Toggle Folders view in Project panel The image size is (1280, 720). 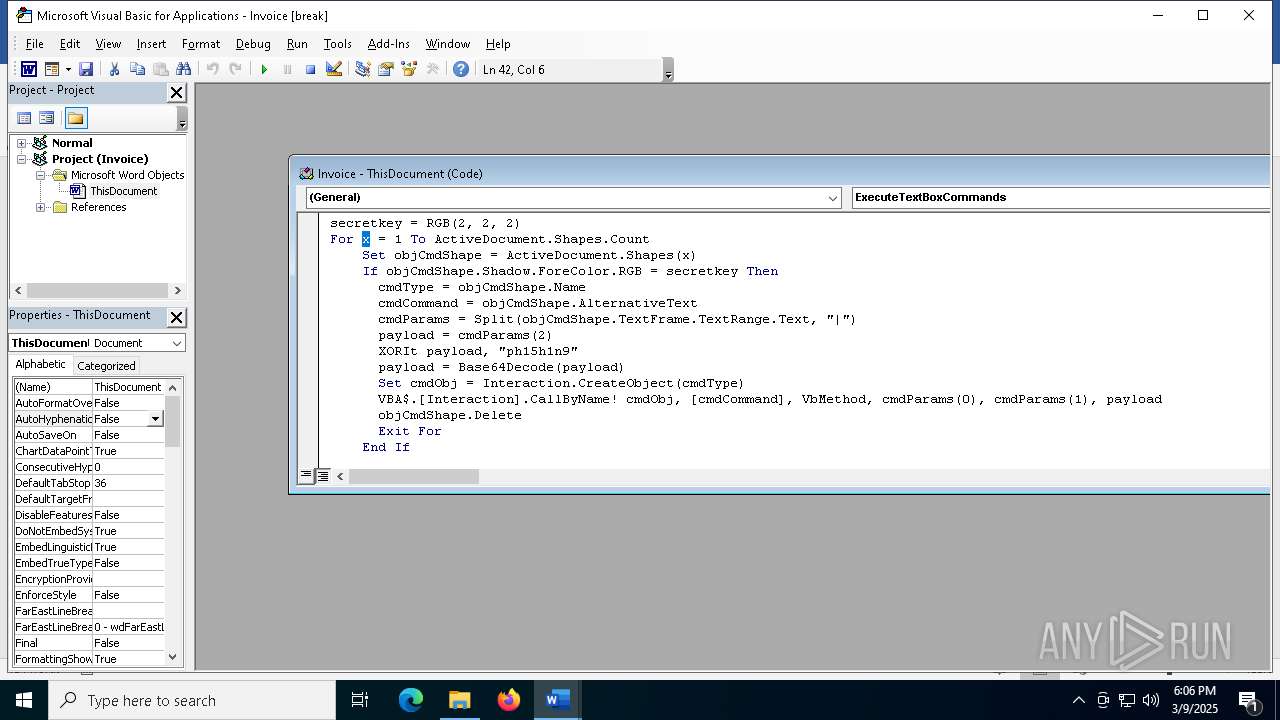pos(76,118)
